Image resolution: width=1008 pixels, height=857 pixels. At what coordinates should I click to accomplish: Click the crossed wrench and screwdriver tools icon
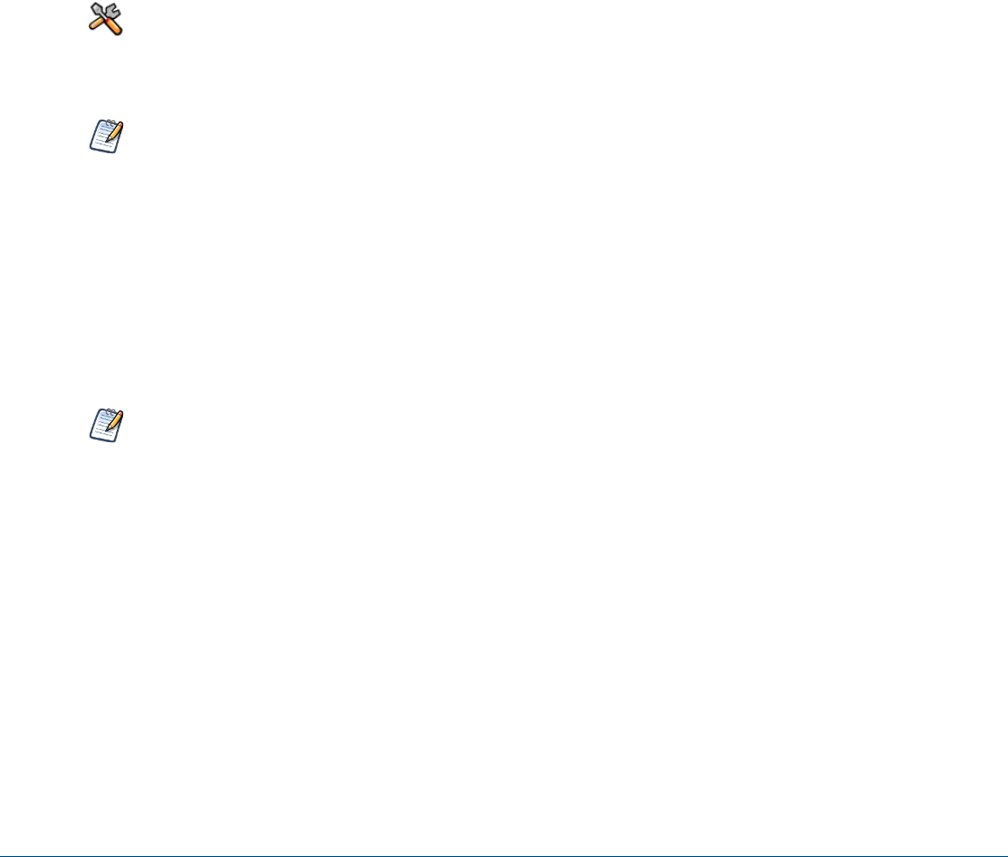(105, 19)
